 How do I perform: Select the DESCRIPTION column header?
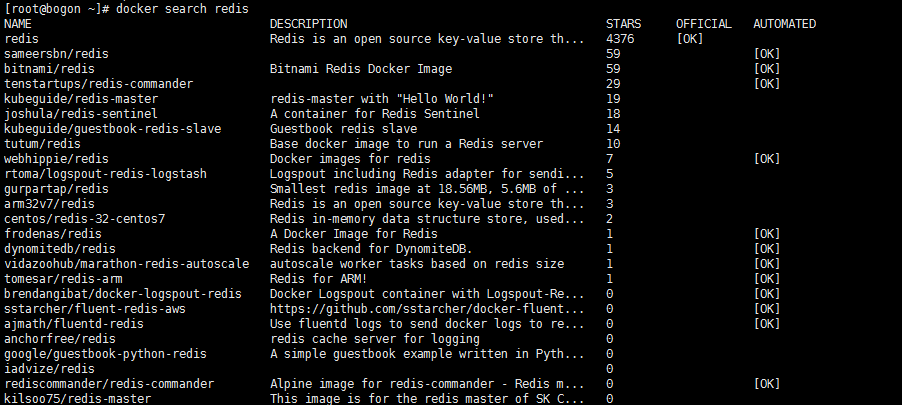click(x=308, y=24)
